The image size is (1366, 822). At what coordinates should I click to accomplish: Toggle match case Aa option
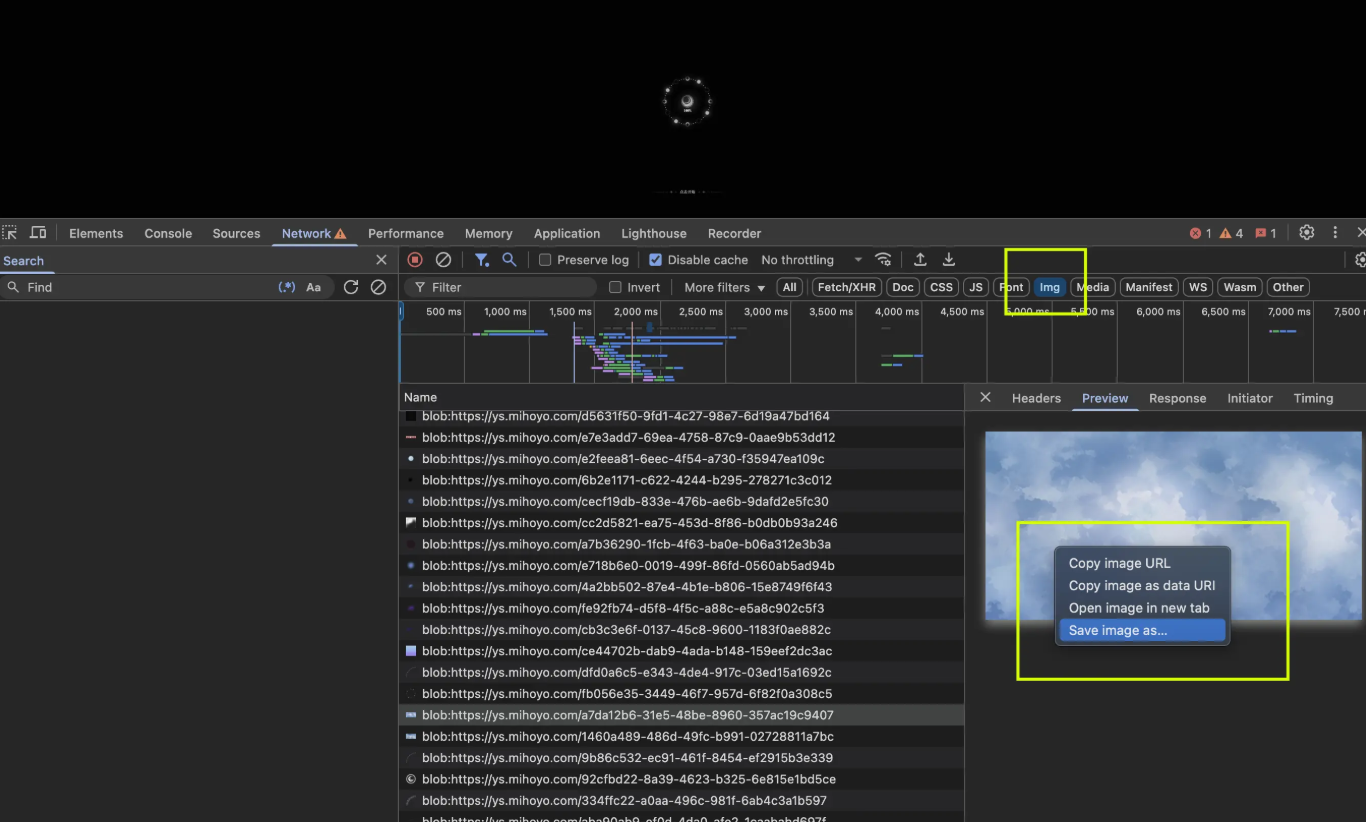point(313,287)
